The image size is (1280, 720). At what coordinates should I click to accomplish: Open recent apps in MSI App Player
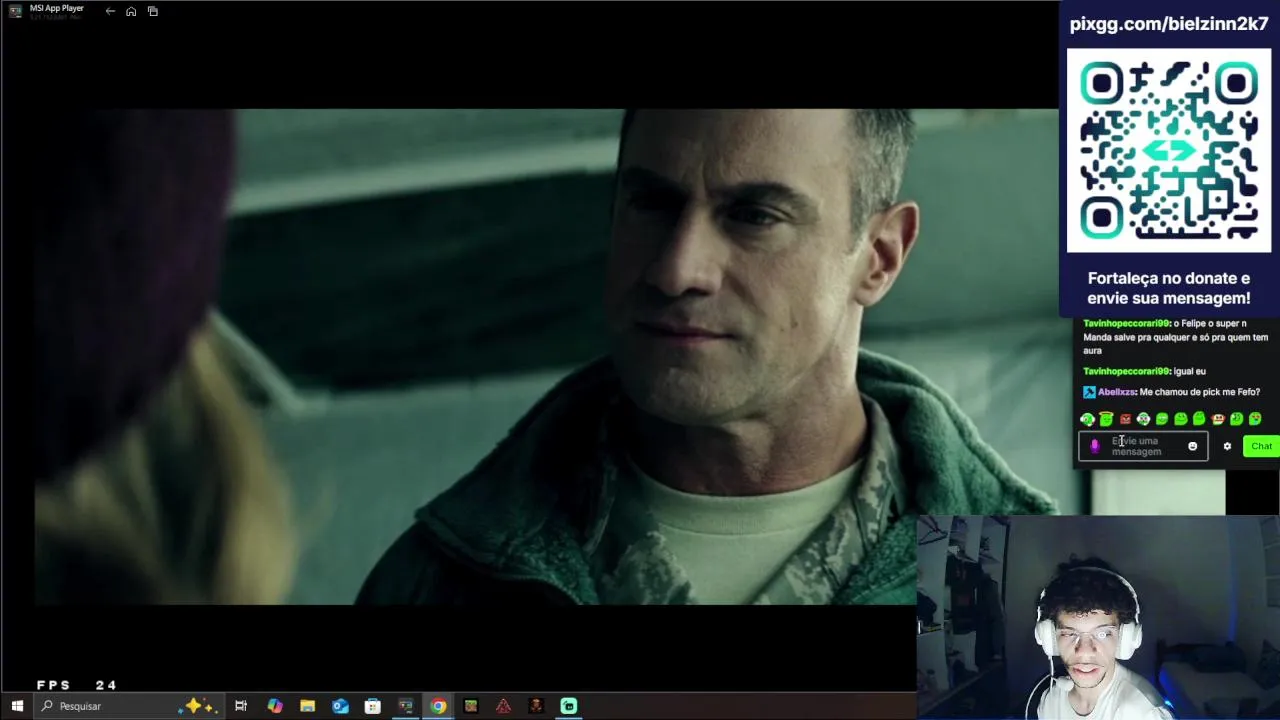point(153,11)
